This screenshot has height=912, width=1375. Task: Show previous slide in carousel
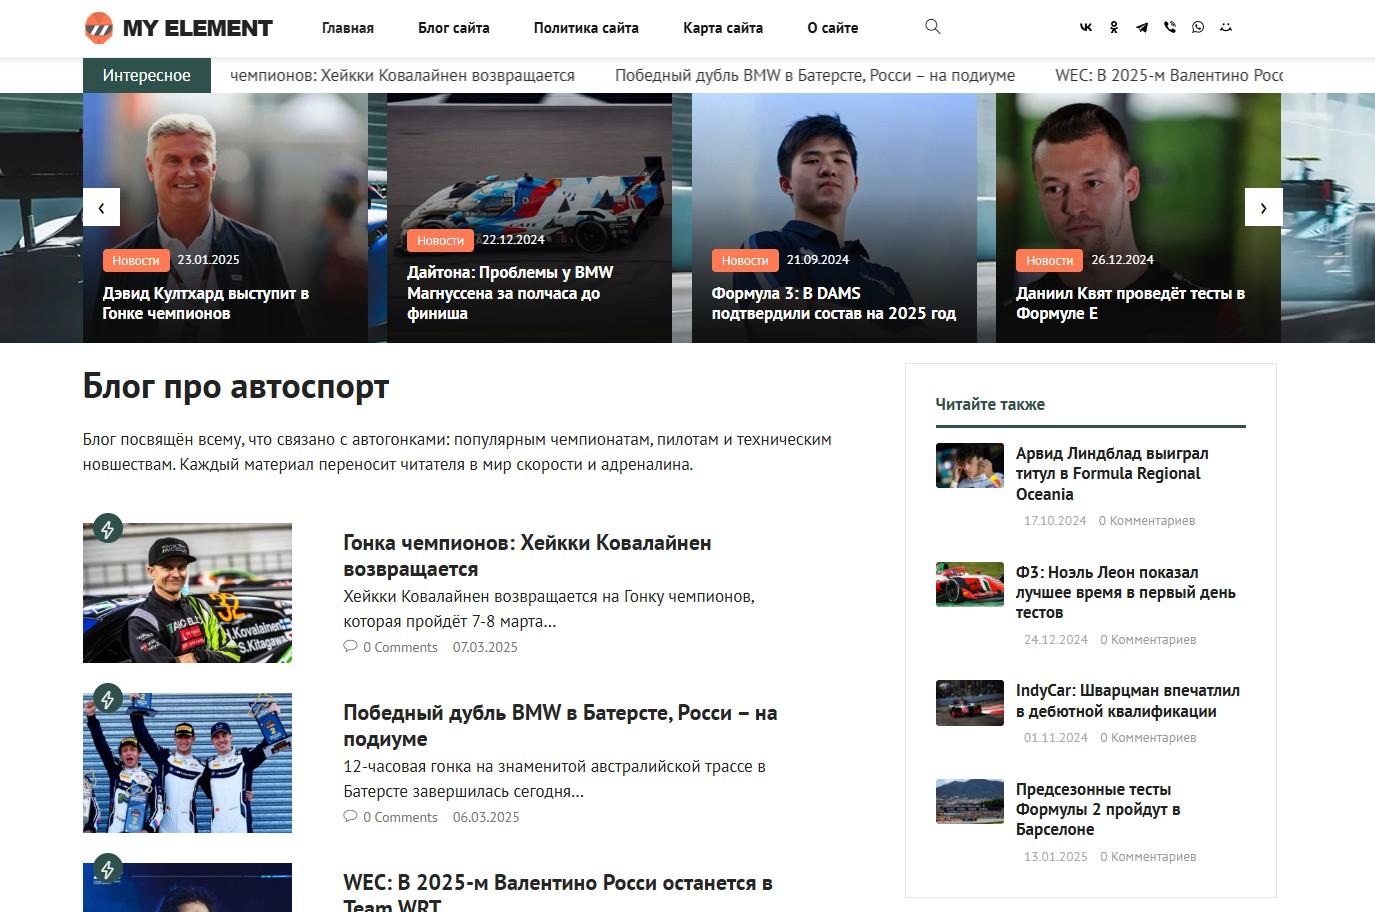pos(101,207)
